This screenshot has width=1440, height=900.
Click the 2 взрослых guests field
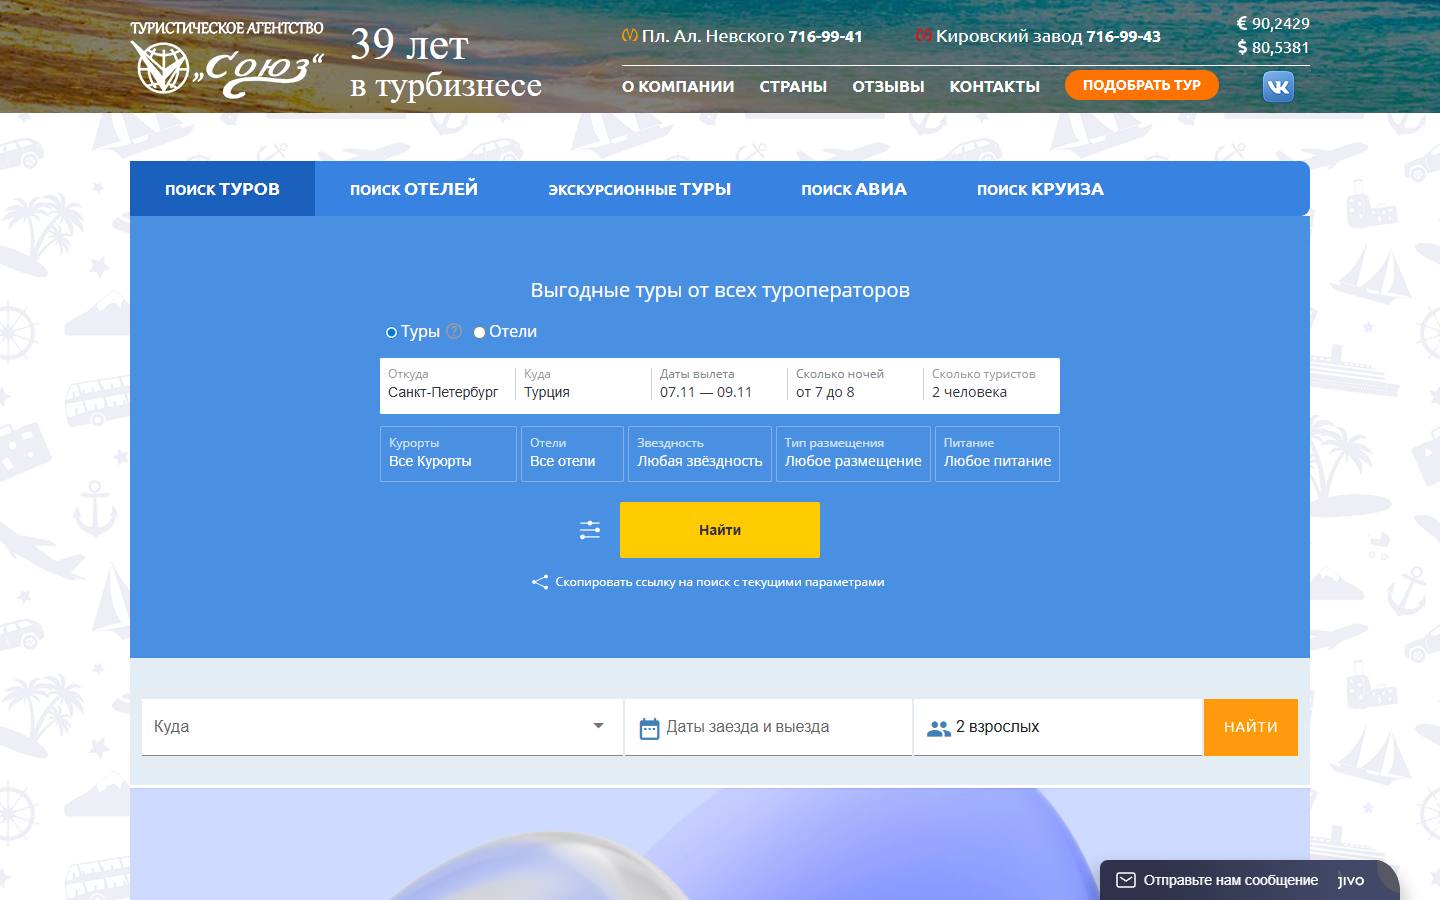1057,727
